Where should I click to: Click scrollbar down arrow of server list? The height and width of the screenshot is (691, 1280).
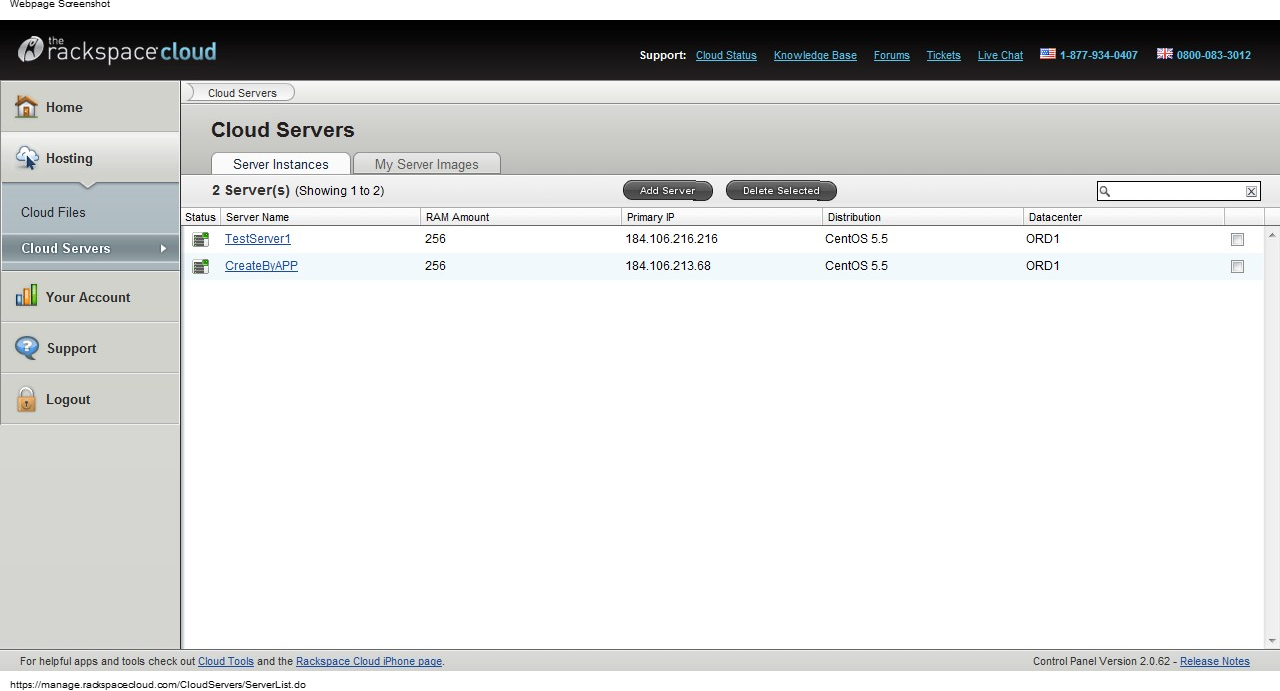[x=1272, y=641]
